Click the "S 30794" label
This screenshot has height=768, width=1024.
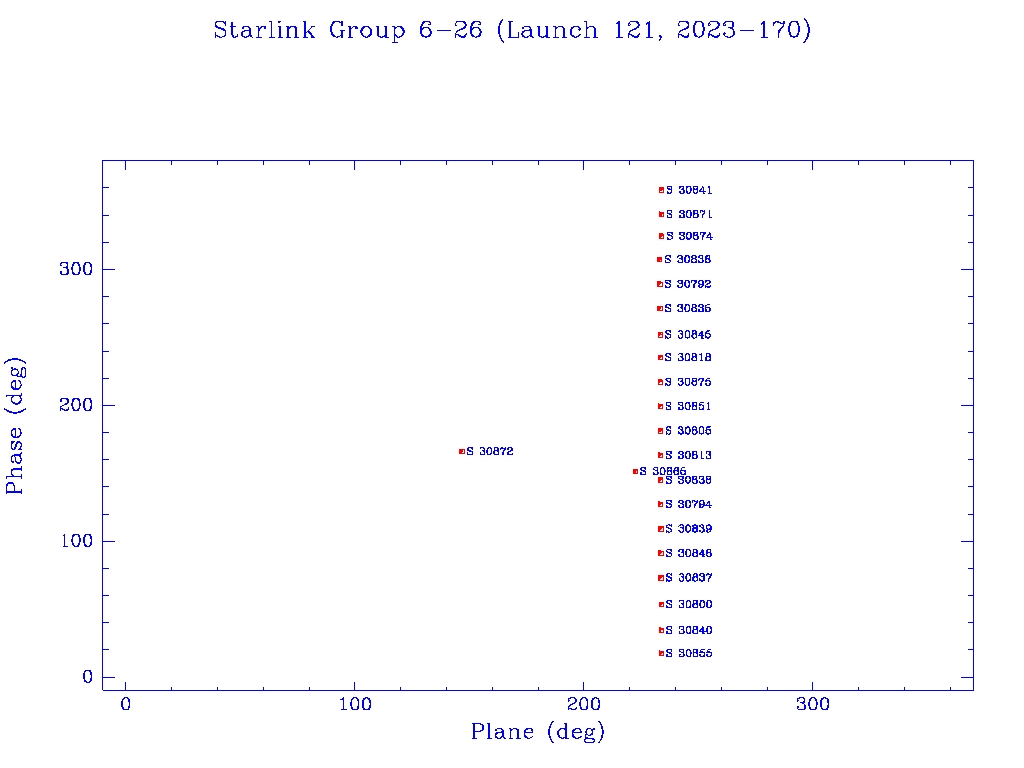pos(688,504)
